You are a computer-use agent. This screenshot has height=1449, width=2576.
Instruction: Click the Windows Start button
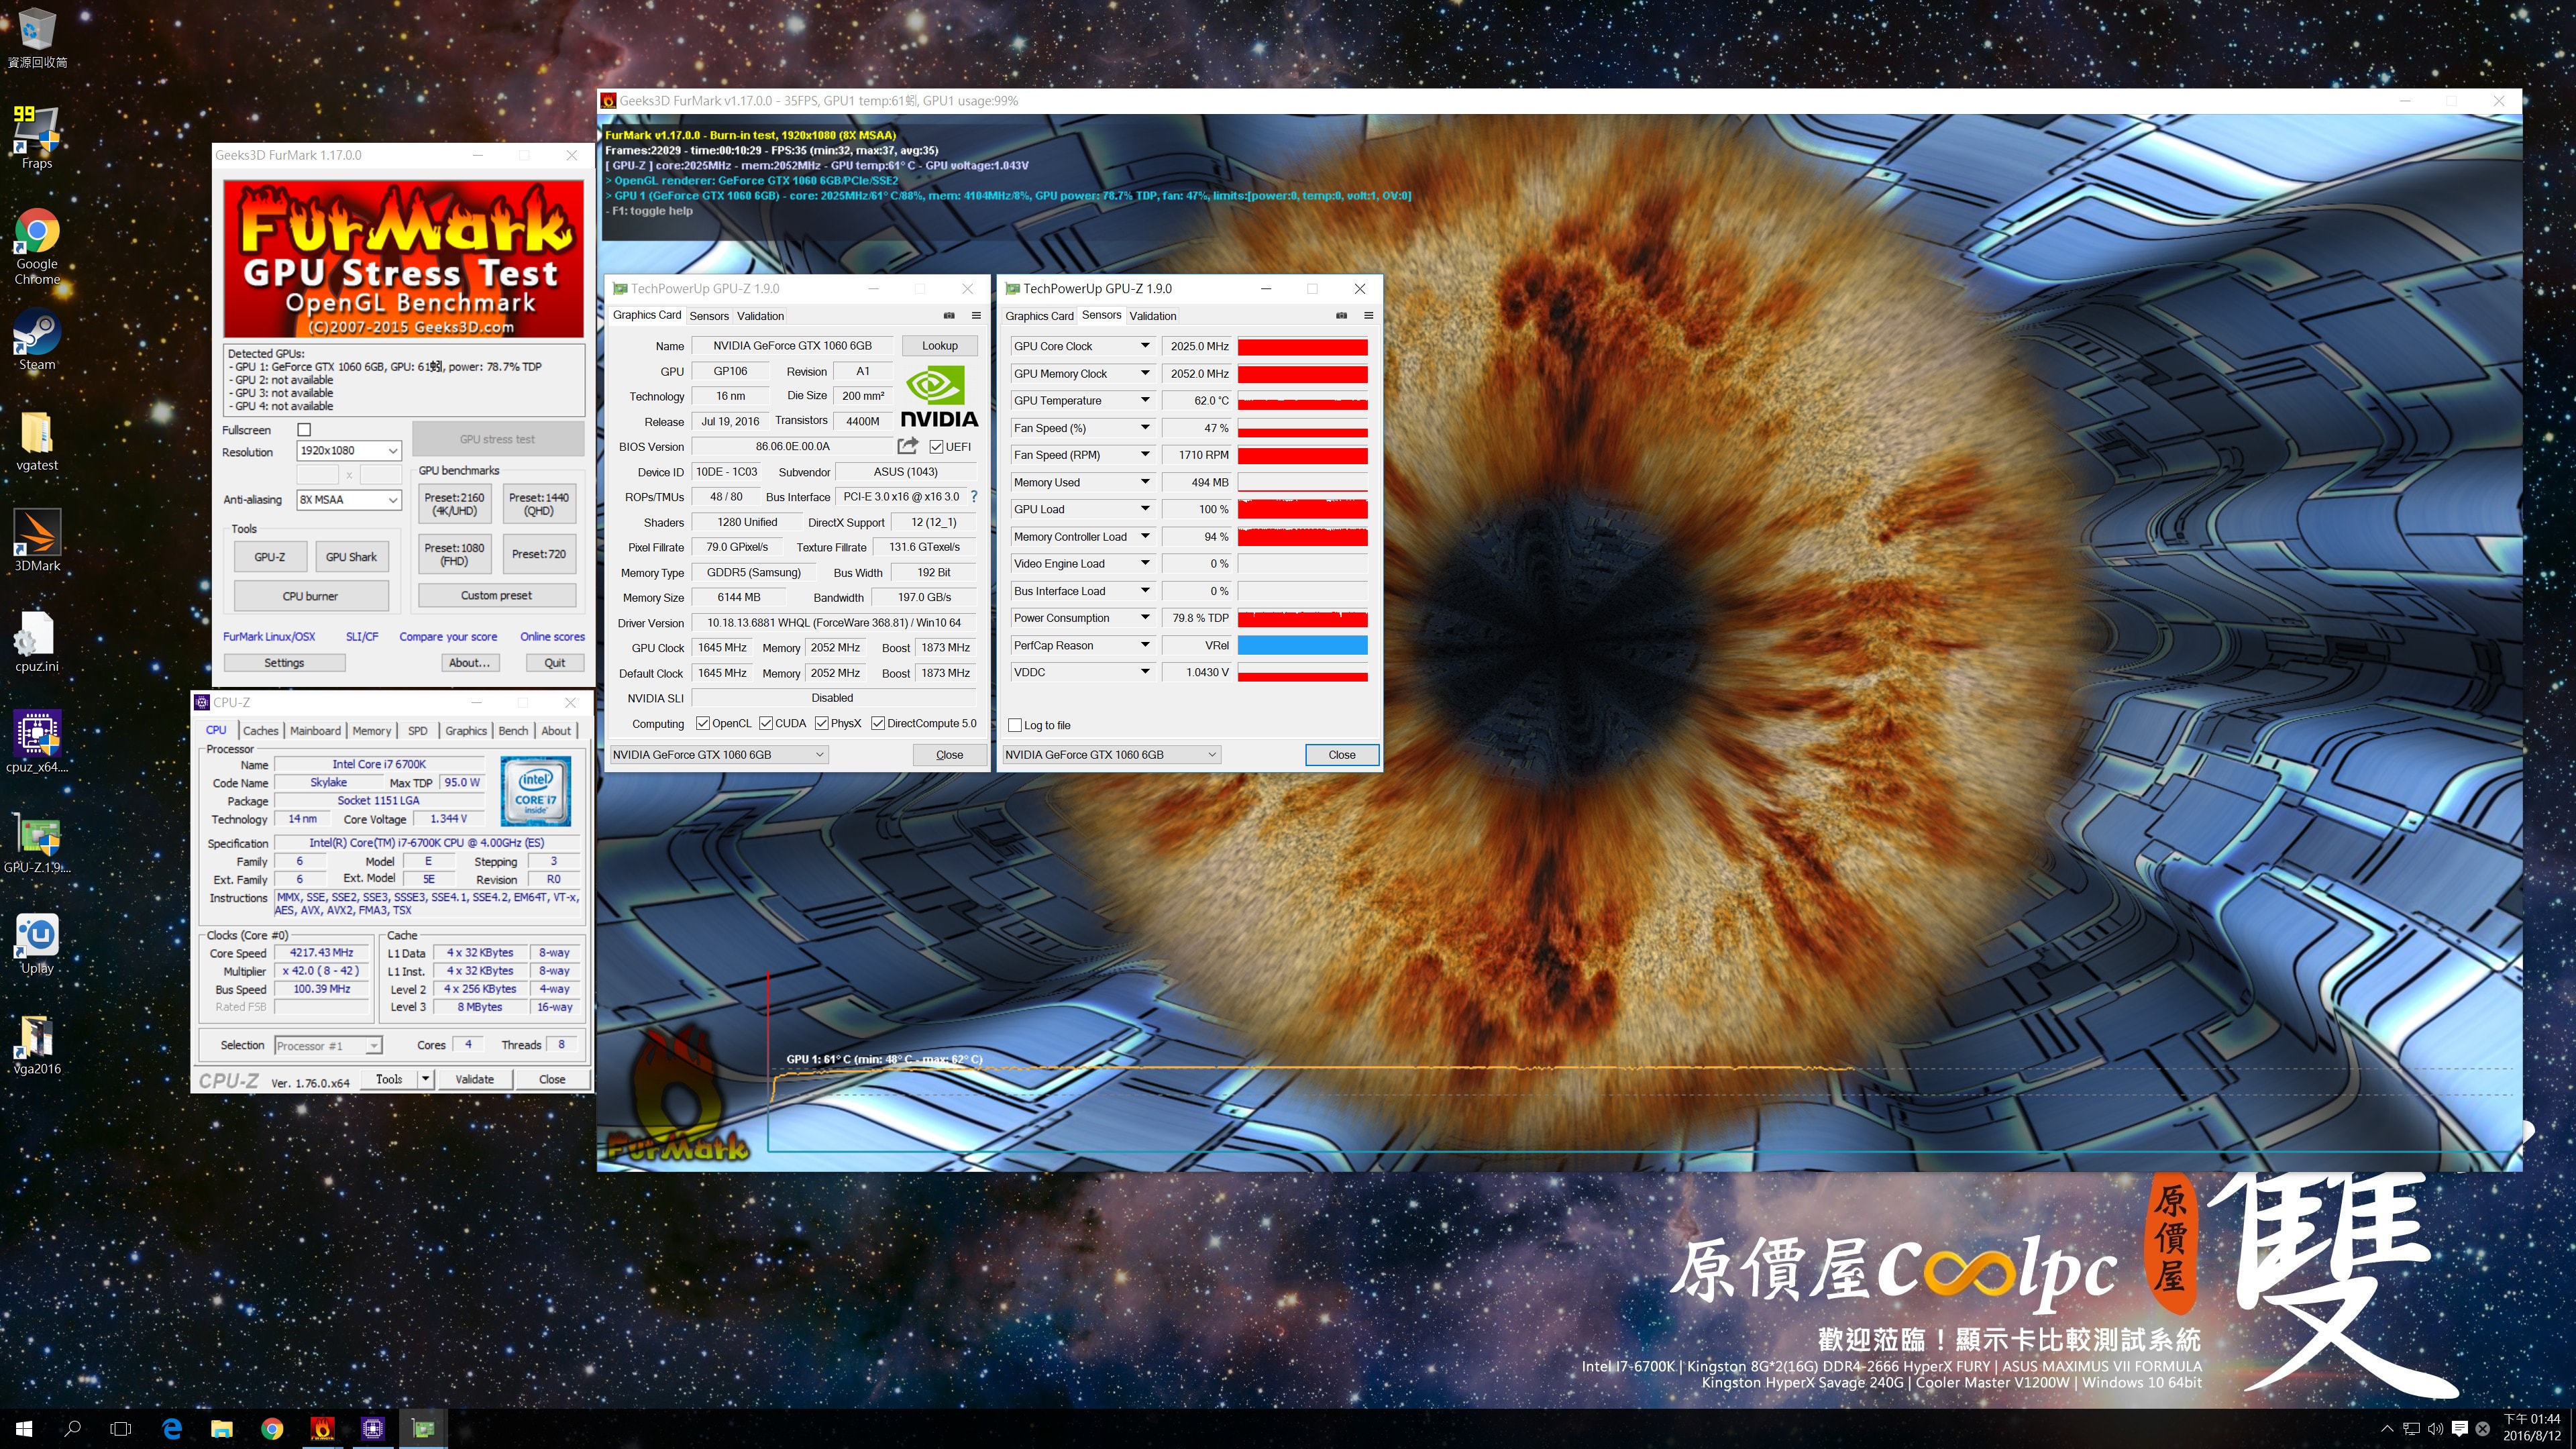click(24, 1429)
